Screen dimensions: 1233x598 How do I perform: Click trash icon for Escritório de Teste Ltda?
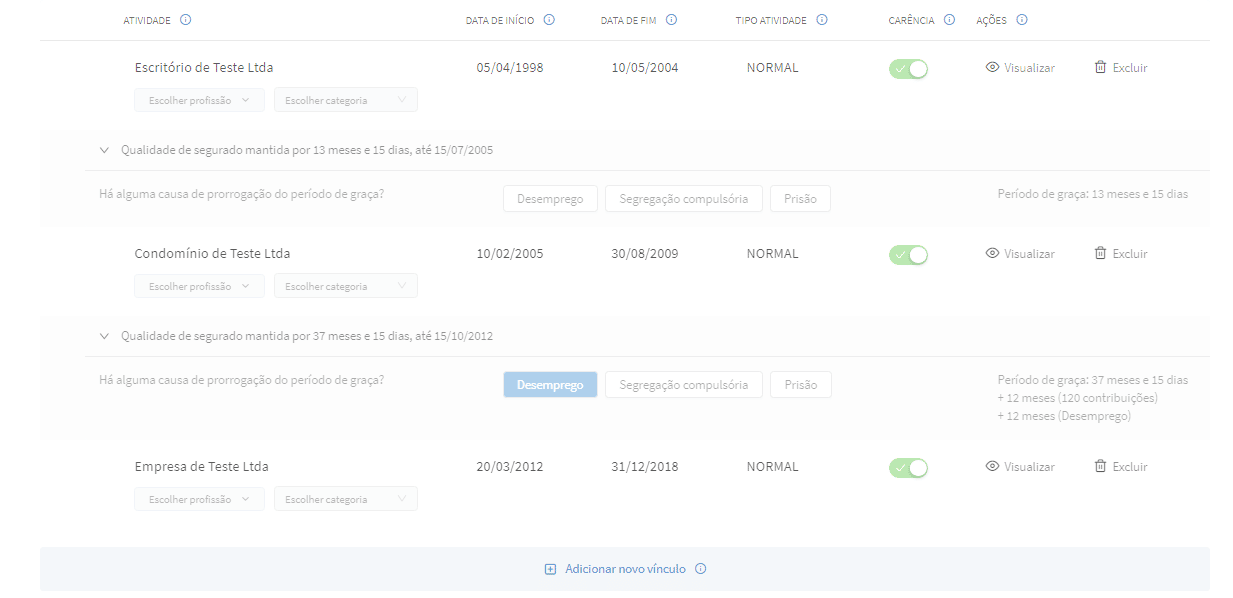coord(1100,68)
